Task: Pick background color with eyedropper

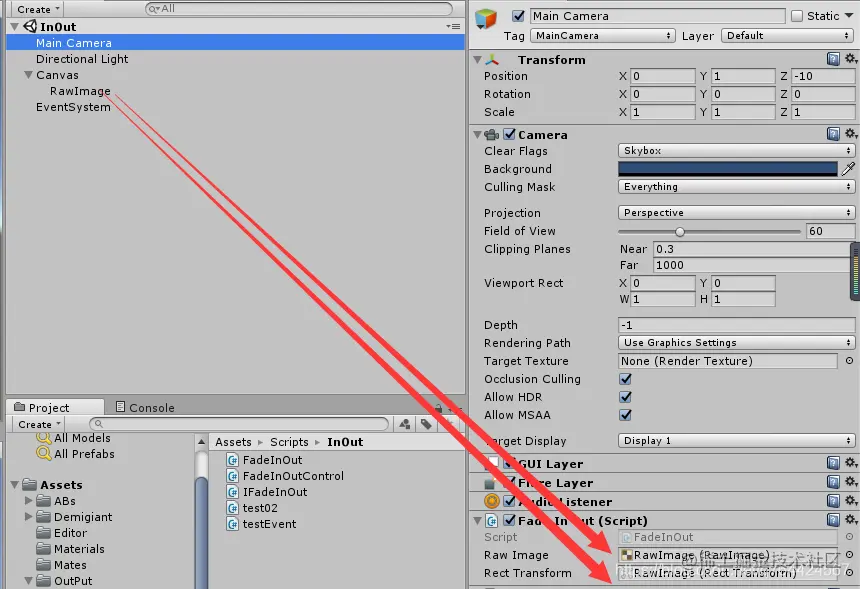Action: coord(848,169)
